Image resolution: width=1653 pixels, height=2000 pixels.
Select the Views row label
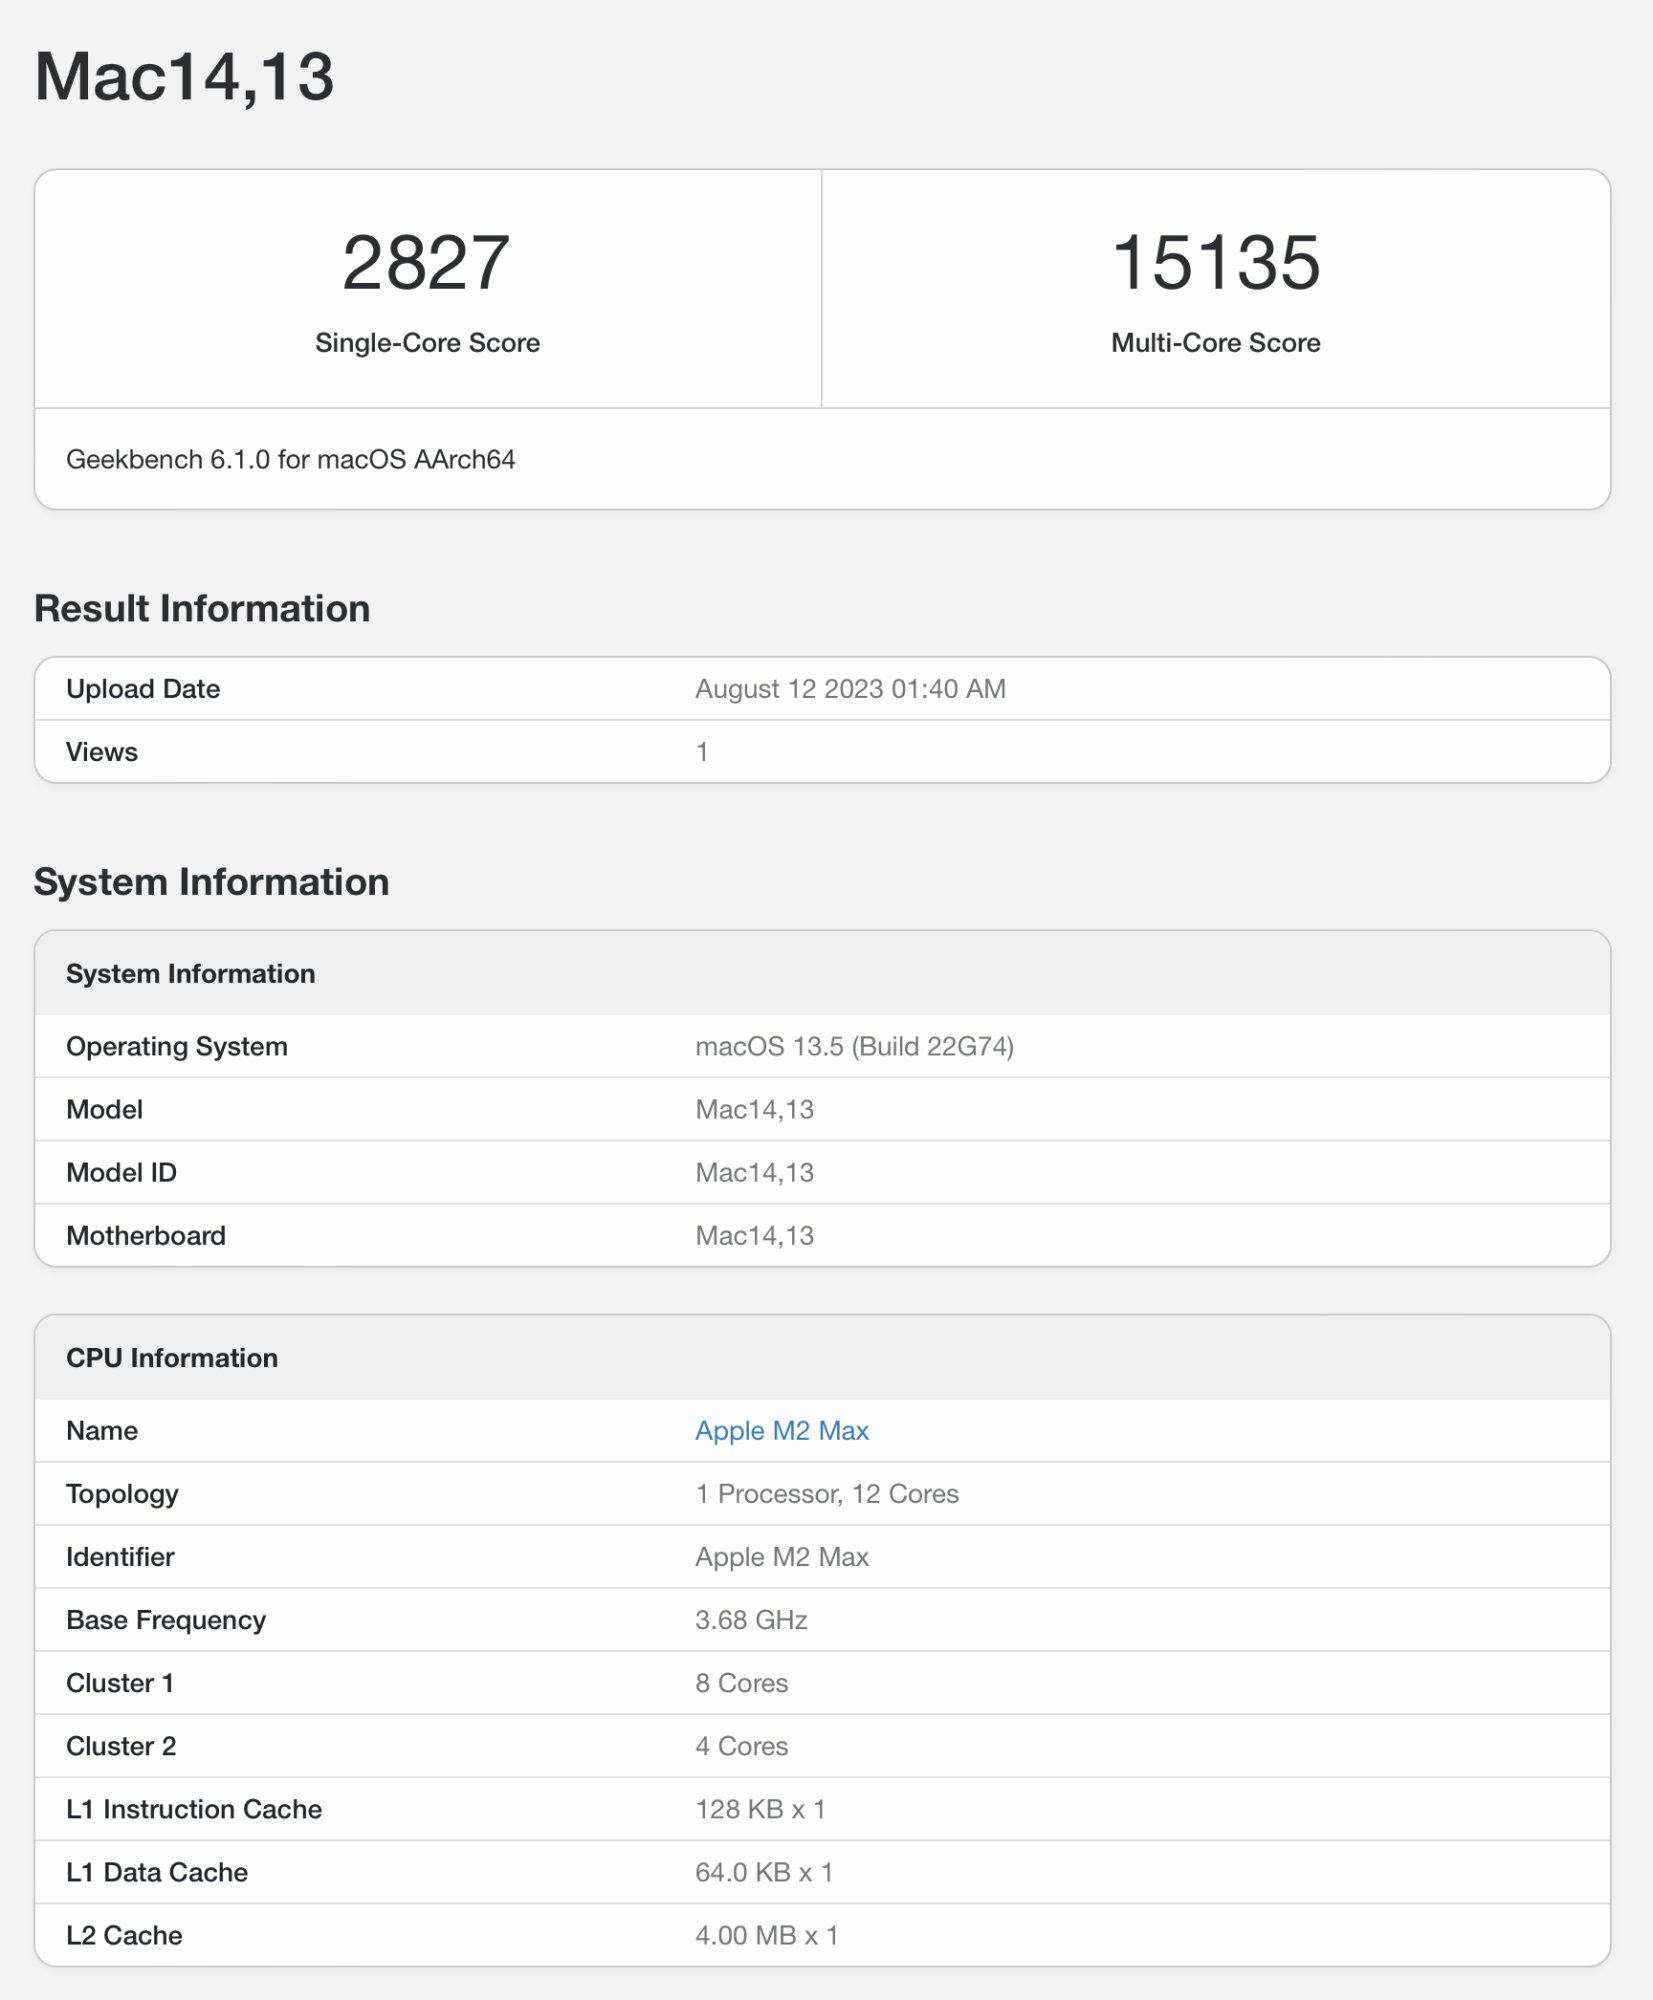pos(102,752)
